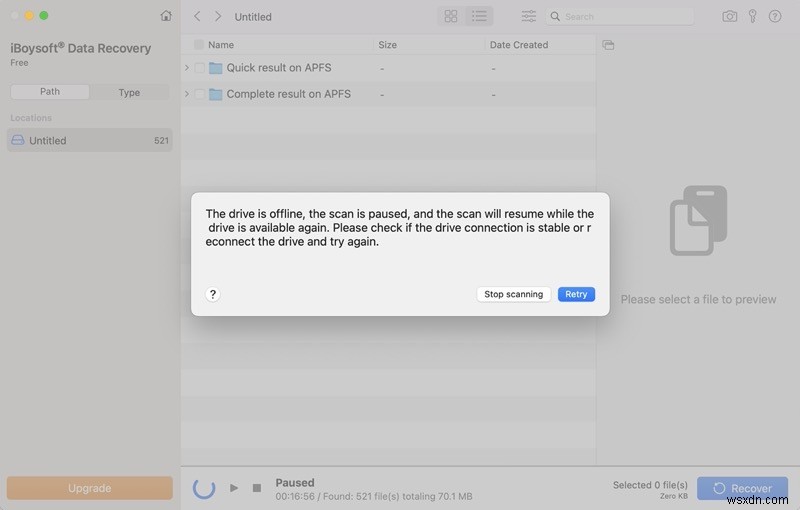Viewport: 800px width, 510px height.
Task: Sort by the Name column header
Action: 221,45
